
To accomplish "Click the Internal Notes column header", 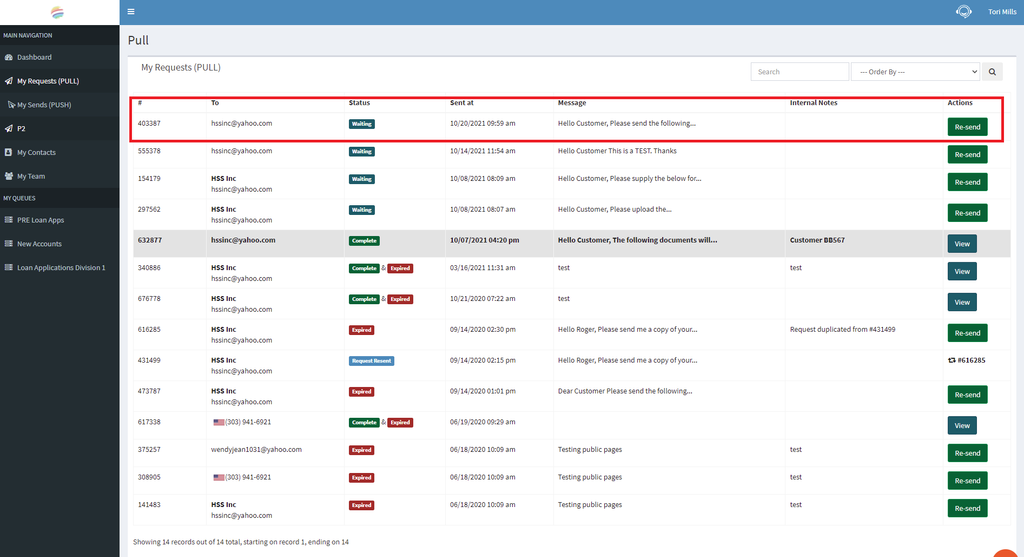I will (x=813, y=103).
